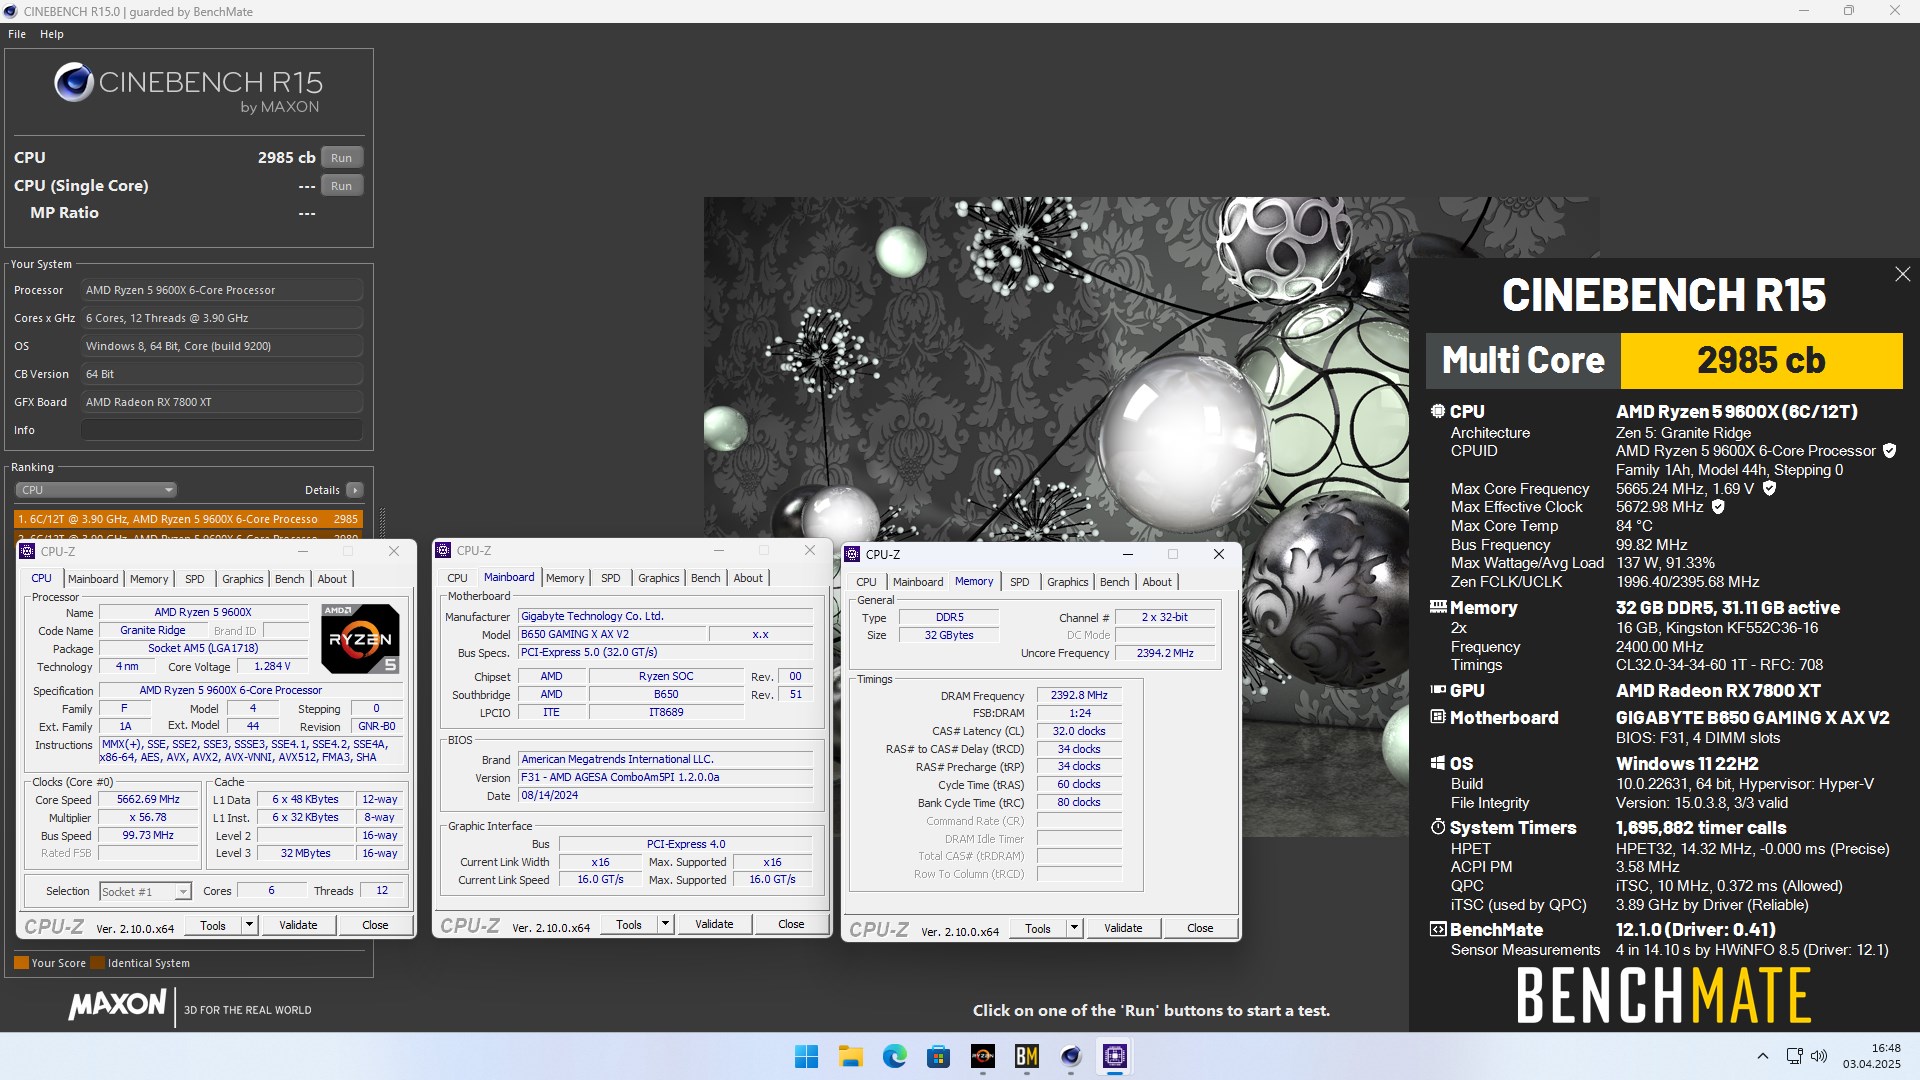Select the top ranking entry scoring 2985

click(188, 519)
